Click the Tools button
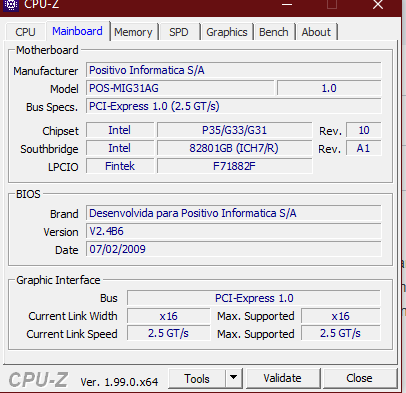Viewport: 406px width, 393px height. pyautogui.click(x=197, y=379)
